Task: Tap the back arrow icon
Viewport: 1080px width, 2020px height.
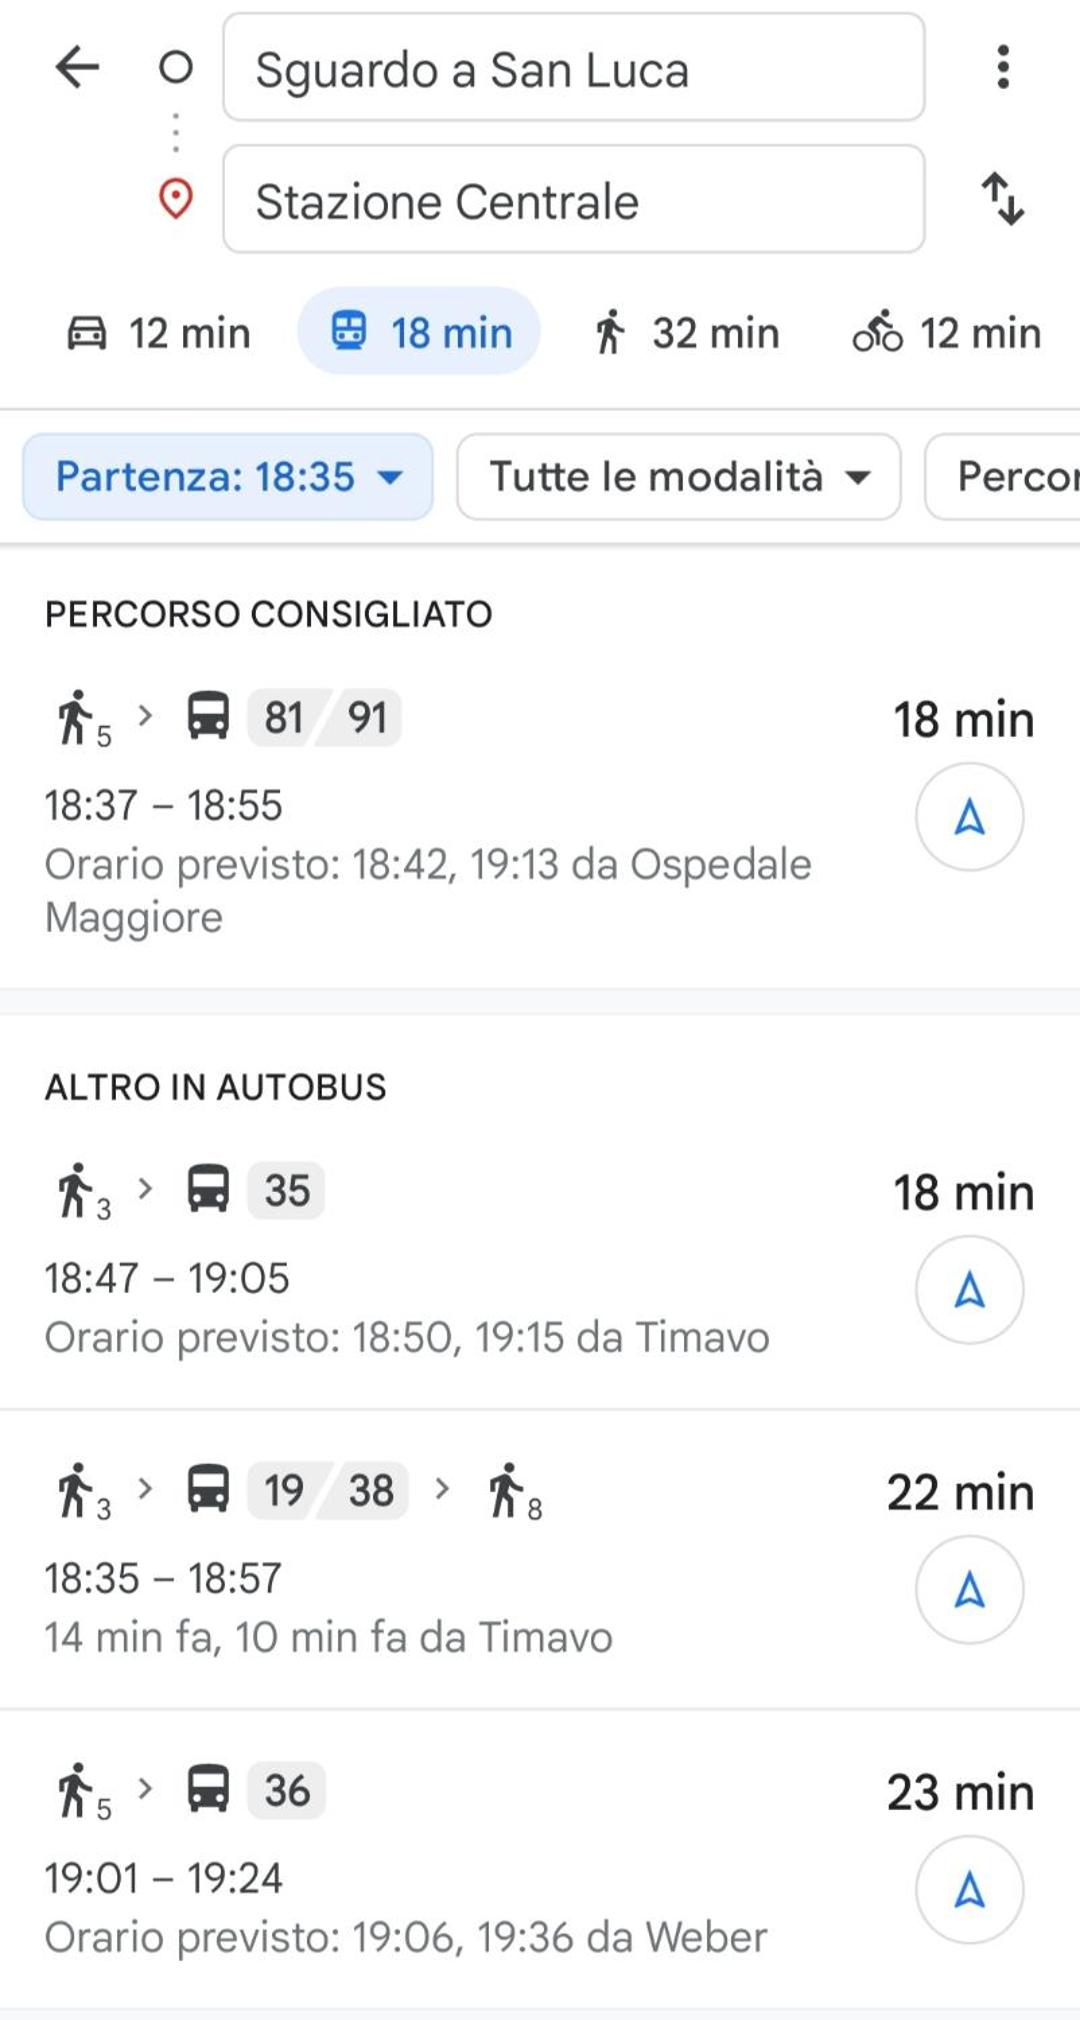Action: (77, 68)
